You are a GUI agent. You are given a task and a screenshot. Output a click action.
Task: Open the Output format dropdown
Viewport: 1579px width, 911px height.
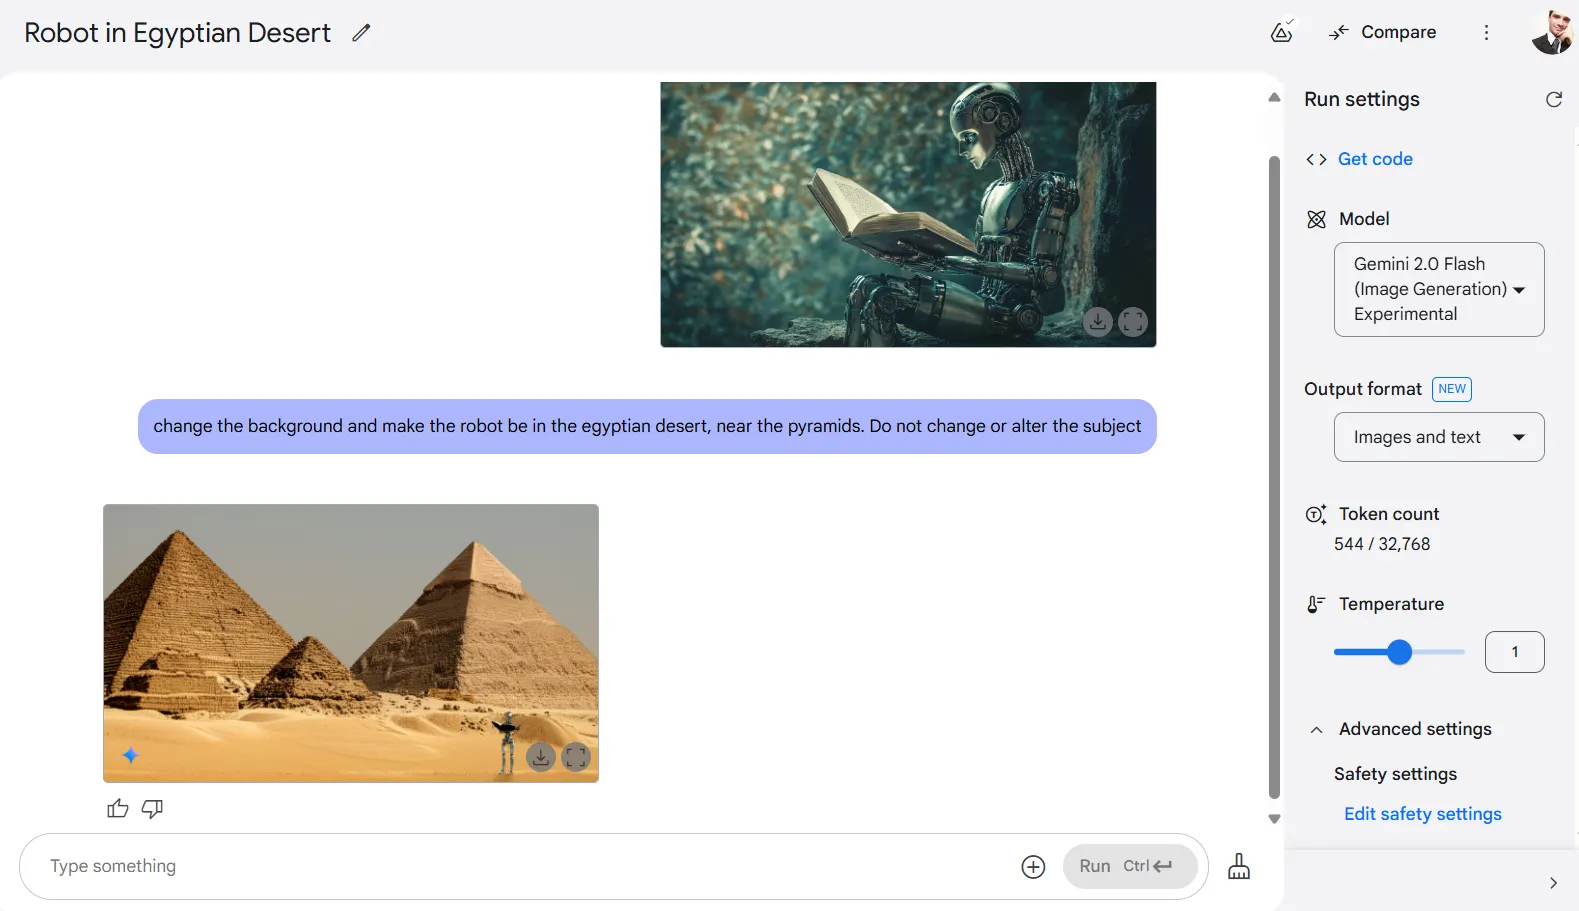pos(1438,437)
